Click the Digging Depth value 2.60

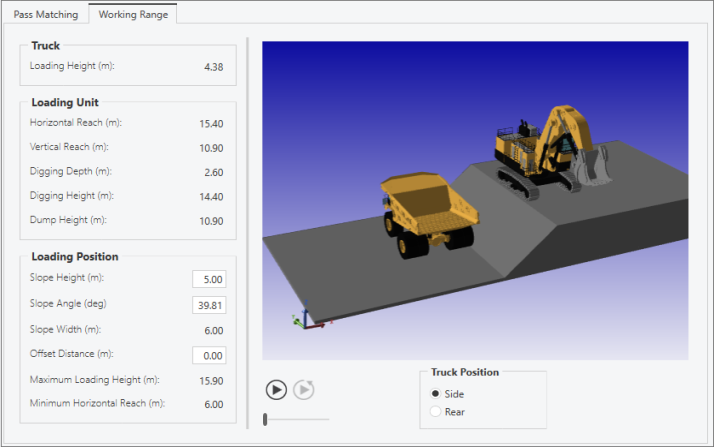(214, 173)
